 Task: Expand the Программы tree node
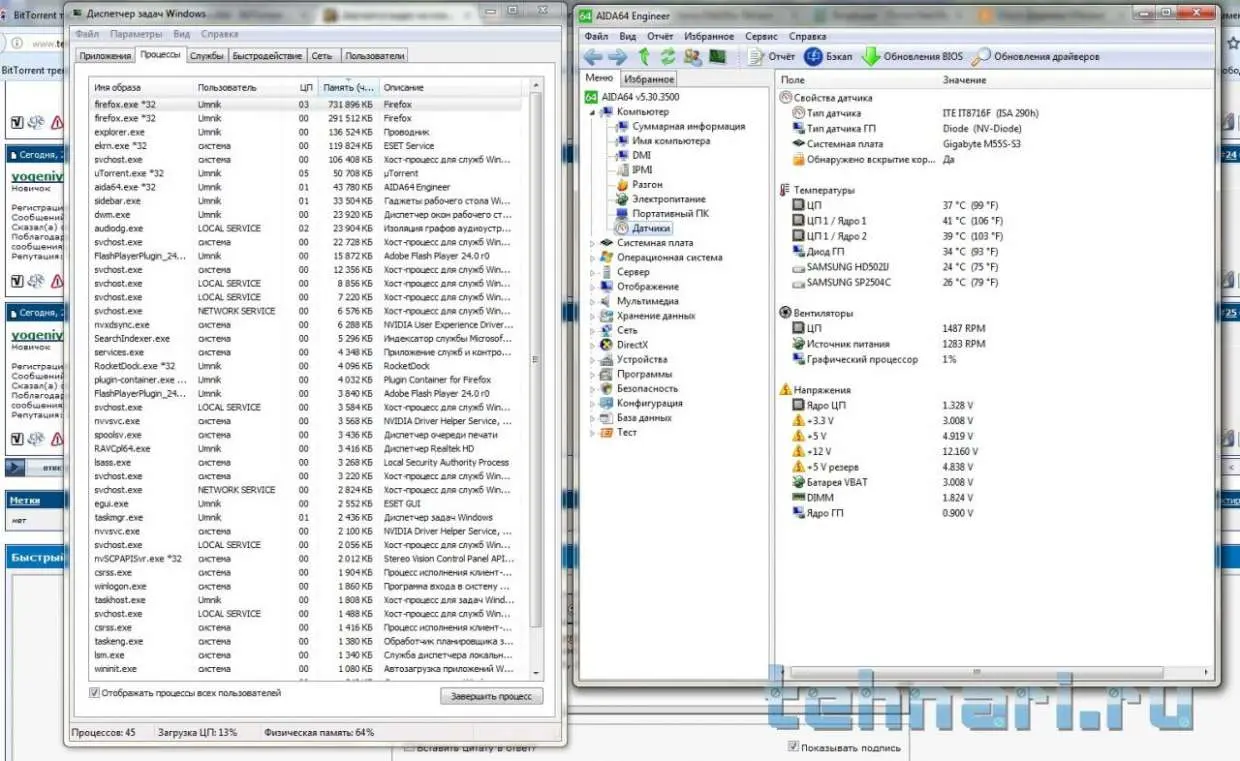592,374
